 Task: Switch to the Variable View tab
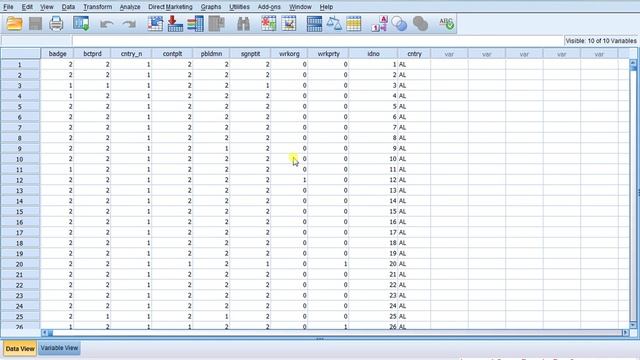(59, 348)
